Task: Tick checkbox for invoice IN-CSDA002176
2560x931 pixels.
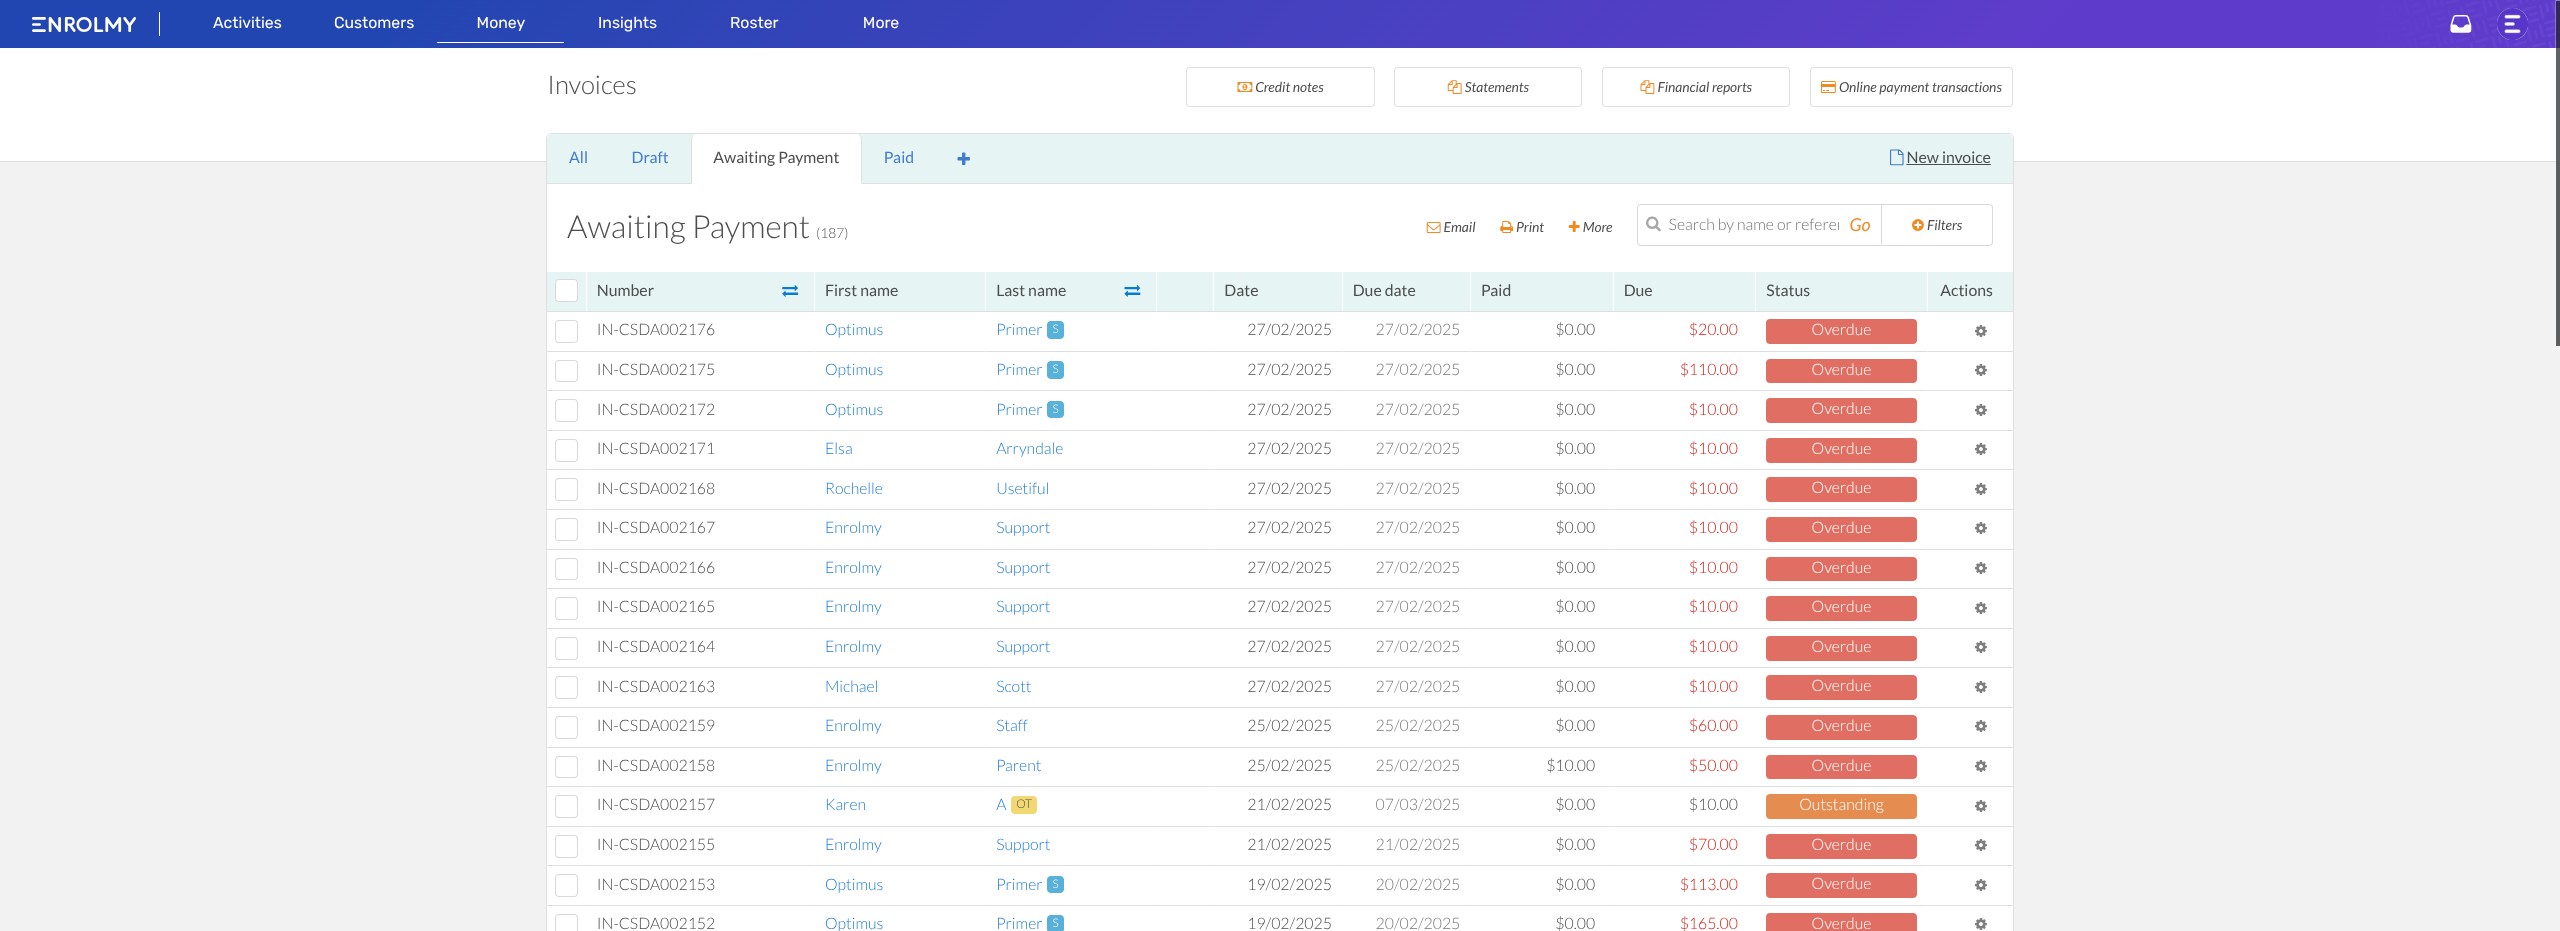Action: click(566, 331)
